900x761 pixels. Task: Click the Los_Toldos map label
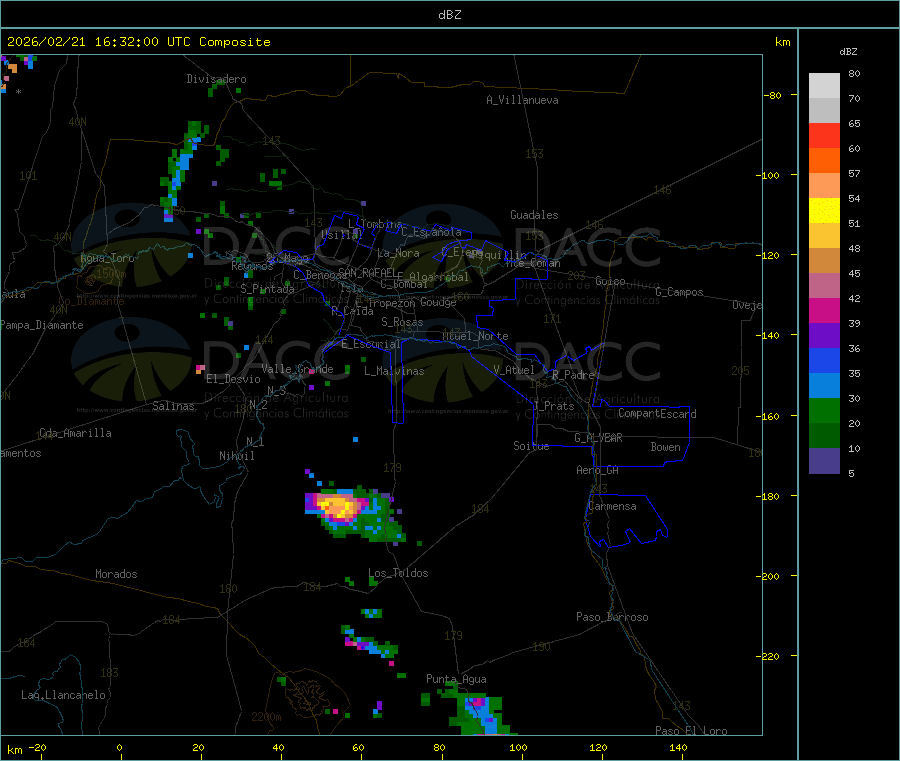click(398, 573)
